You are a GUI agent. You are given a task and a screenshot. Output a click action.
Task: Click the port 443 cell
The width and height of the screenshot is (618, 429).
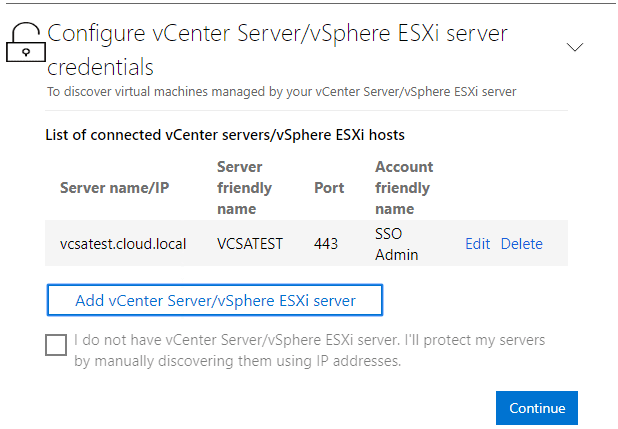pyautogui.click(x=326, y=244)
